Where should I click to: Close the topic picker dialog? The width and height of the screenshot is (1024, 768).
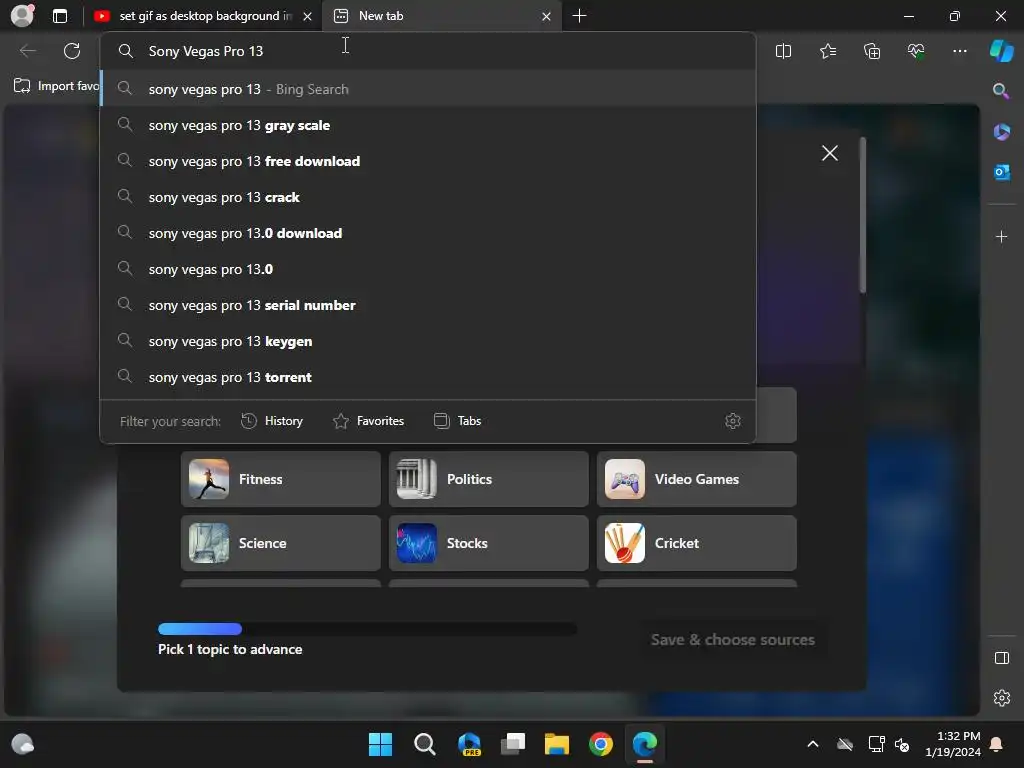[x=829, y=153]
